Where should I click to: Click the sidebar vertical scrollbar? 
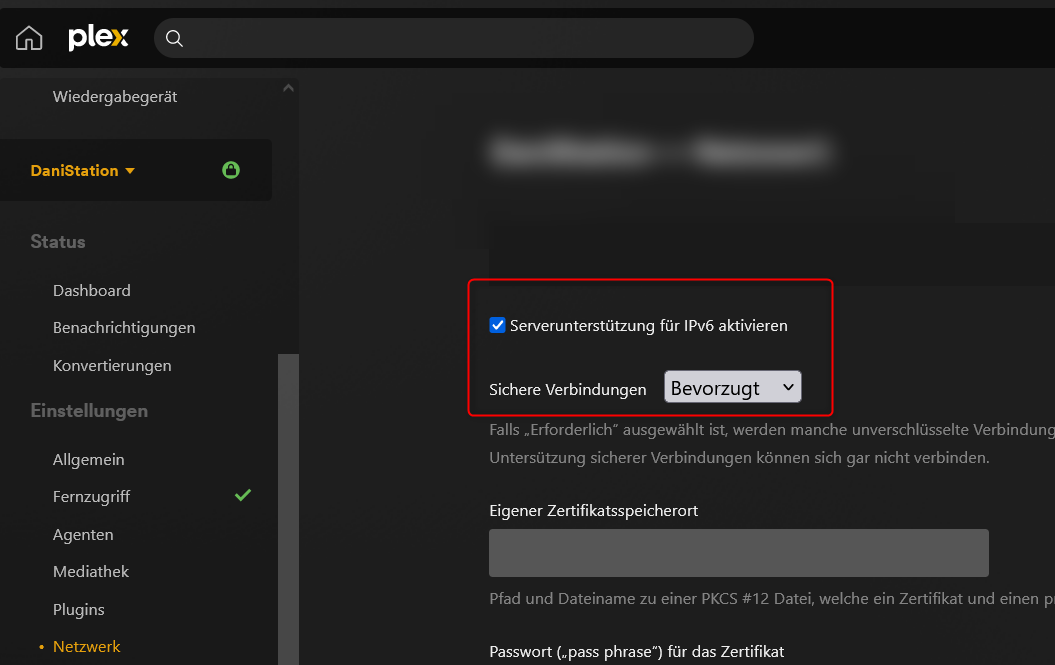click(288, 500)
